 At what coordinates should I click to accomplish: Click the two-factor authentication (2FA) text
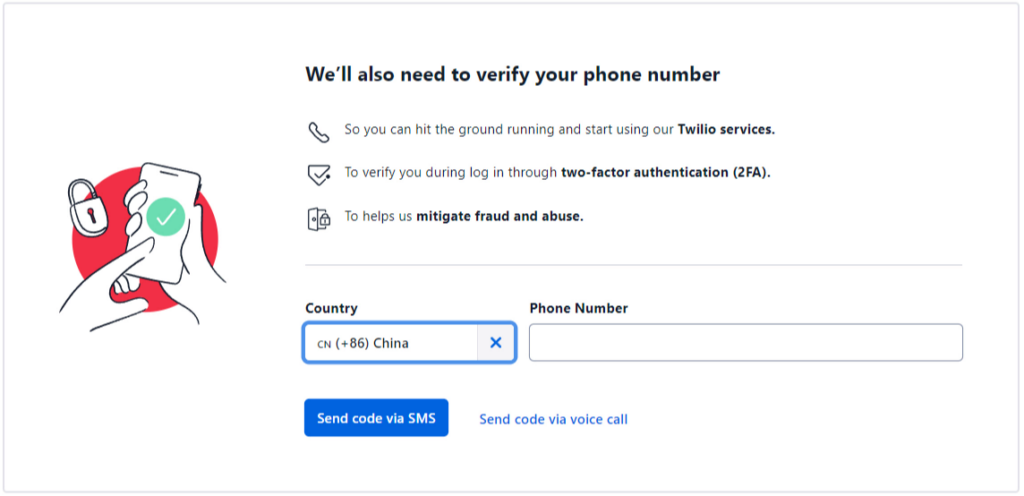coord(665,172)
